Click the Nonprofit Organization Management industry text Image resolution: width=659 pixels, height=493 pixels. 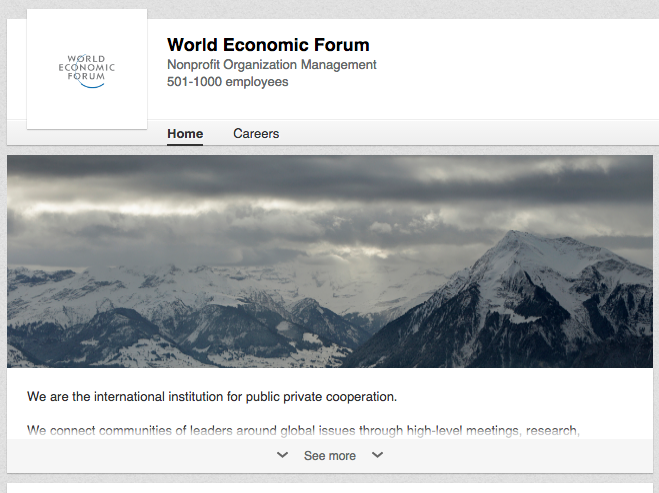click(x=272, y=65)
